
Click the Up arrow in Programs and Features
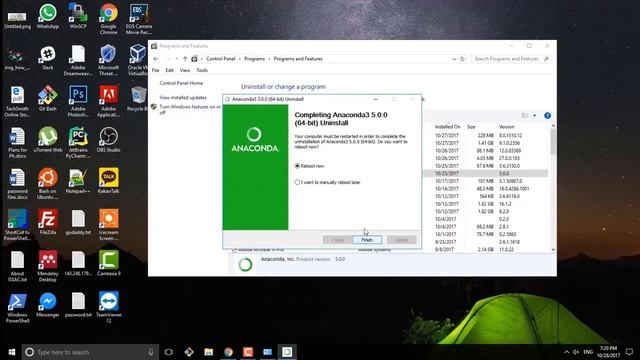[184, 59]
